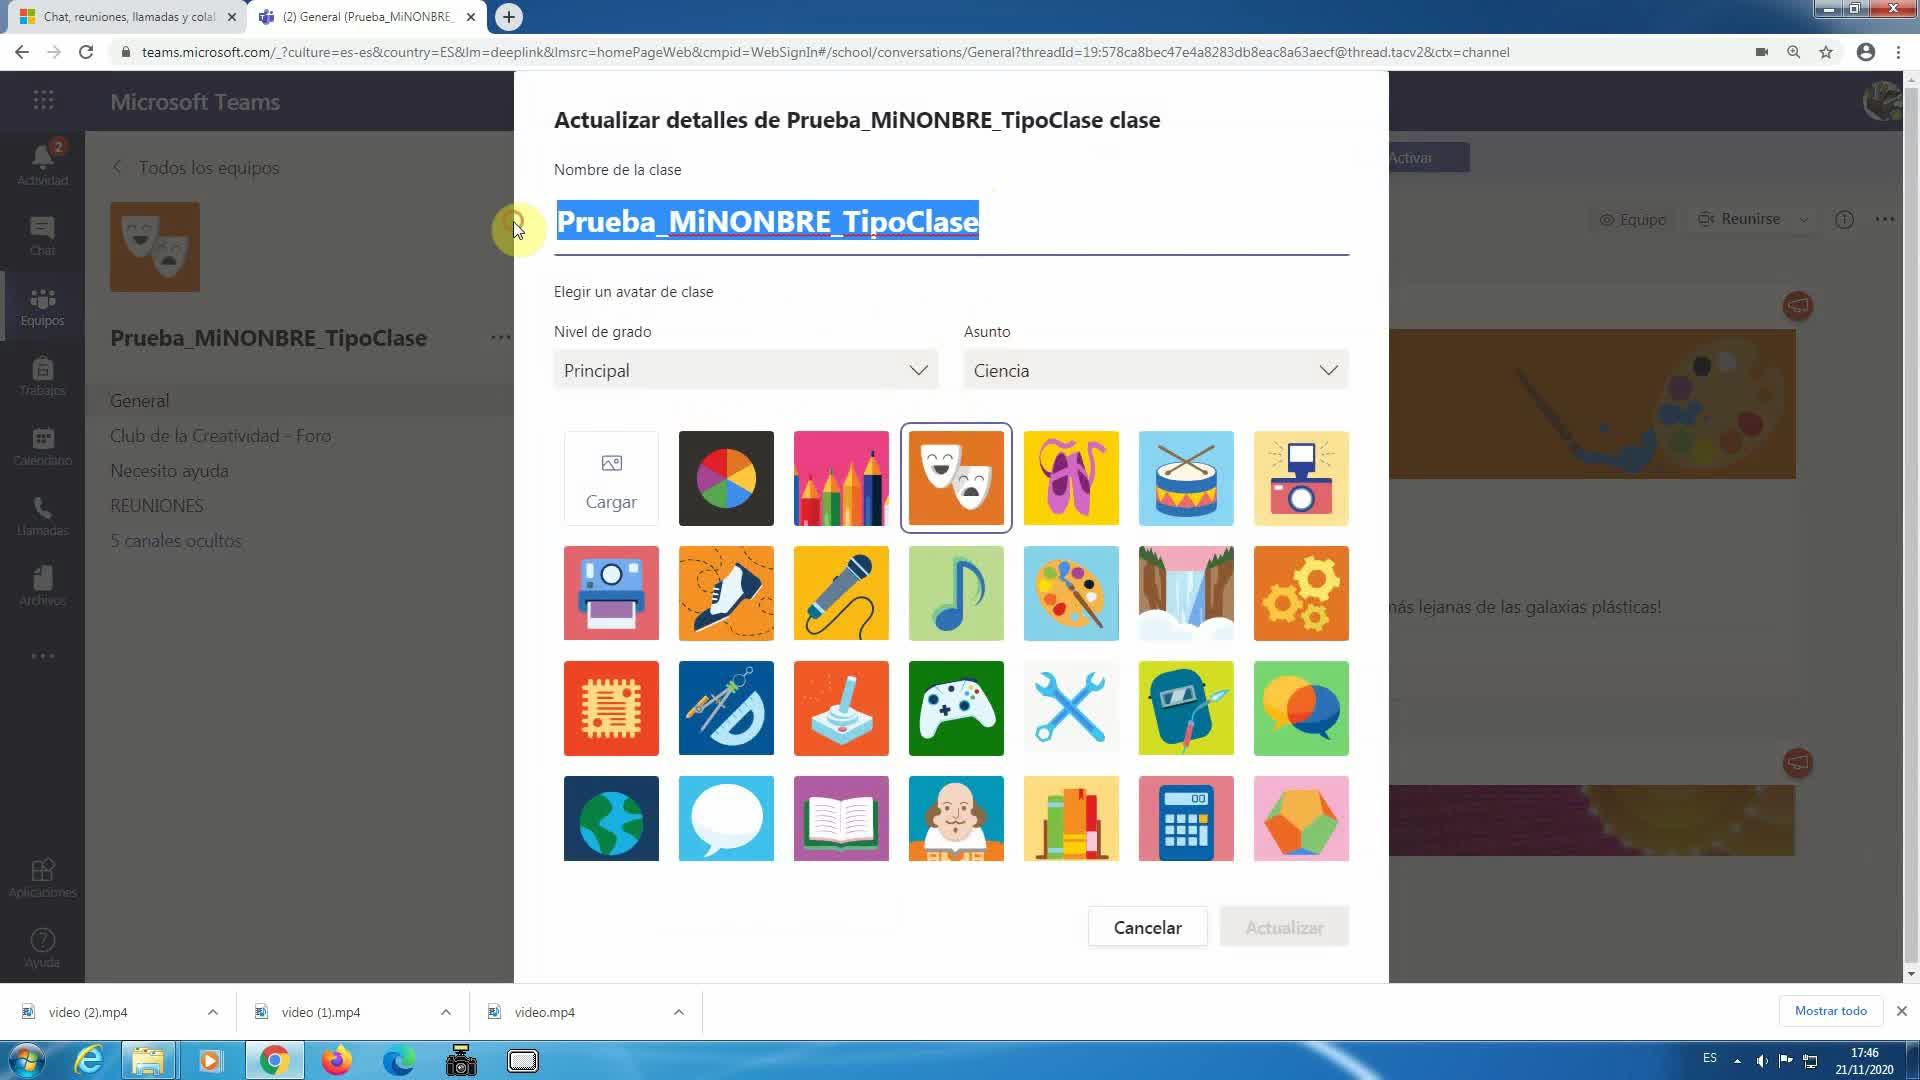
Task: Bookmark this page with star icon
Action: tap(1826, 52)
